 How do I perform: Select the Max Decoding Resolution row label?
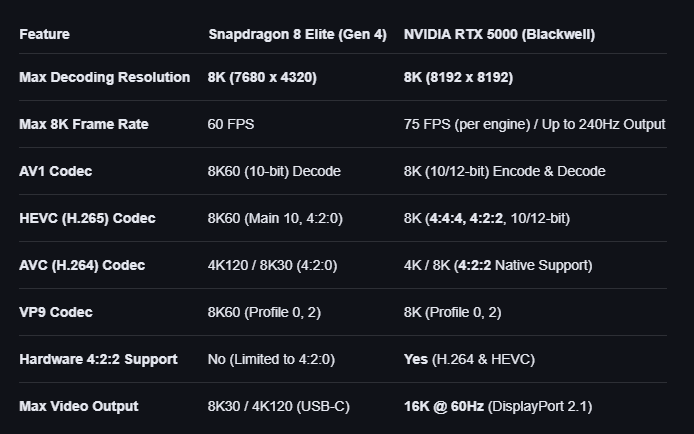[x=104, y=77]
